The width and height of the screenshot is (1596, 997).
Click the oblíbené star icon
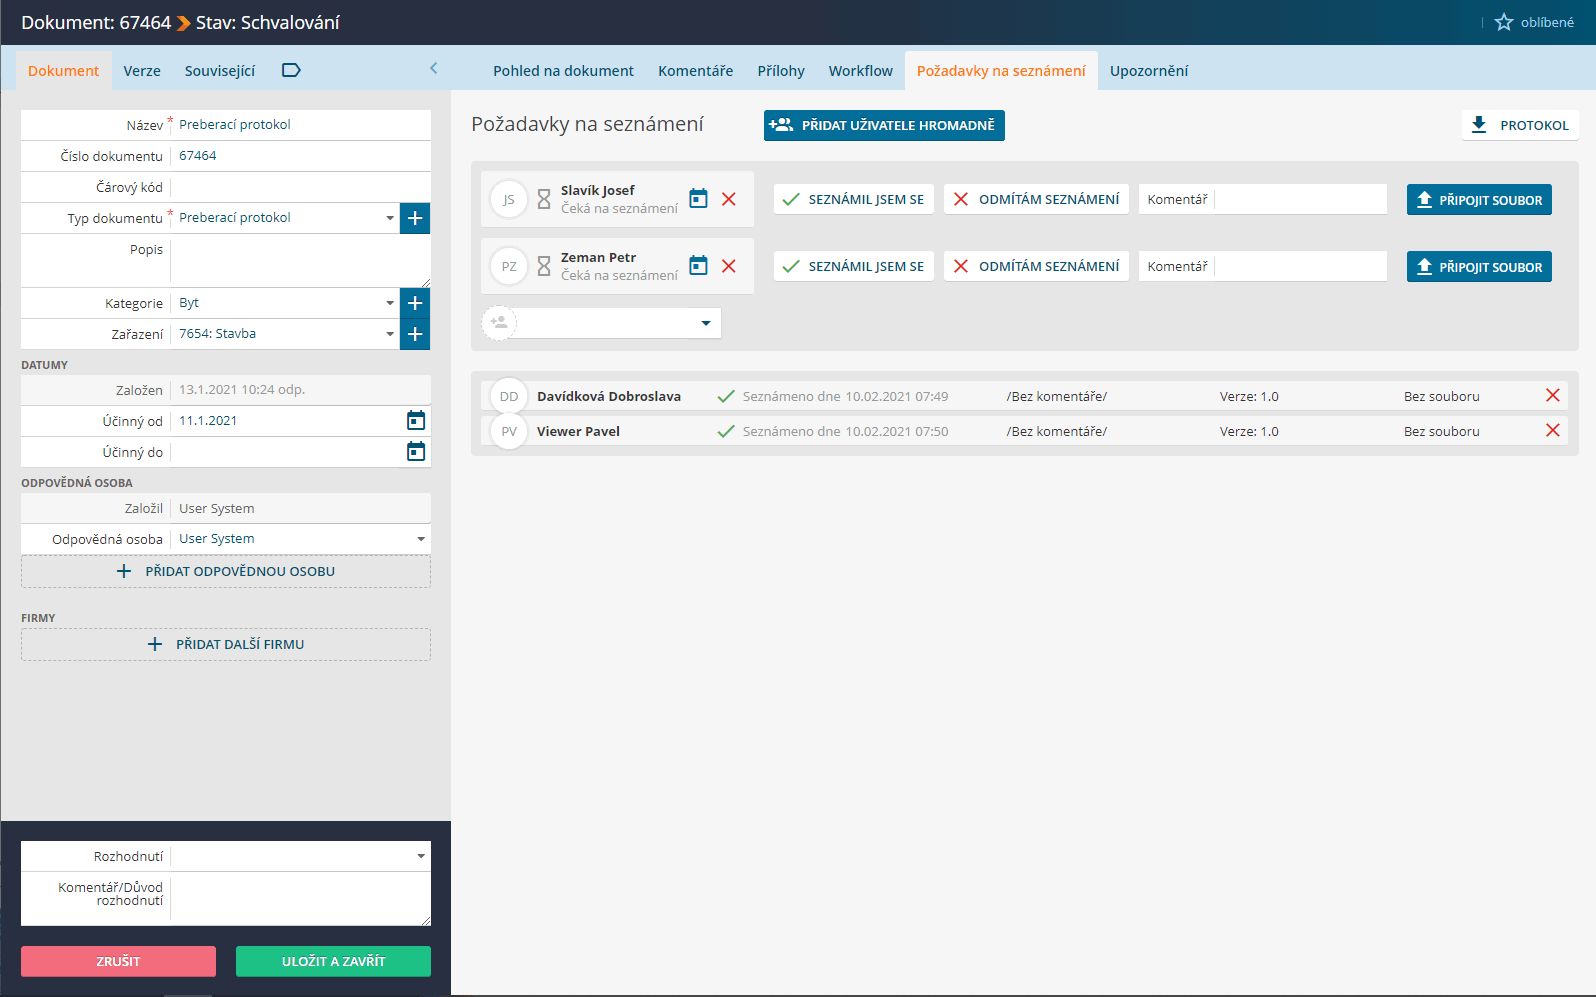coord(1503,22)
